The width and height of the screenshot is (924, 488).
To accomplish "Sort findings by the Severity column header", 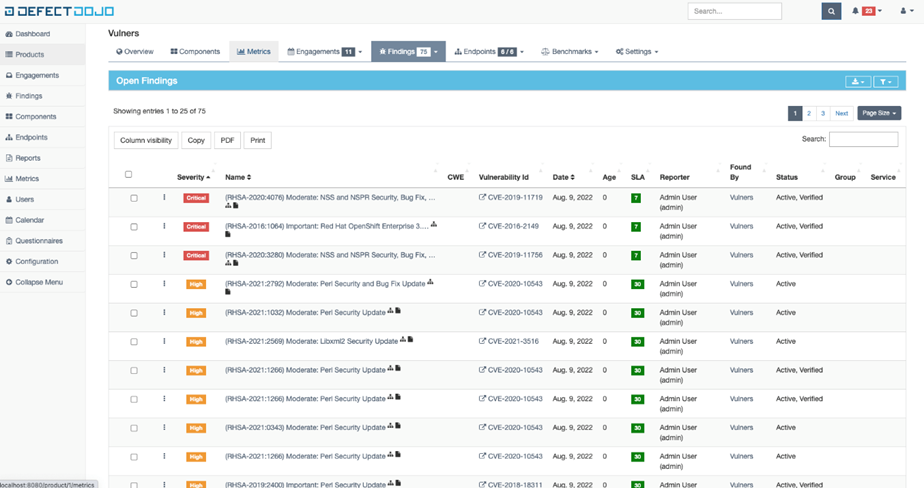I will click(192, 177).
